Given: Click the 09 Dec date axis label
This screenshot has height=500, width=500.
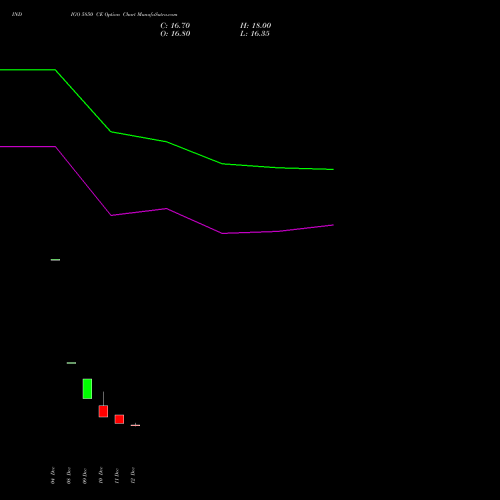Looking at the screenshot, I should (x=85, y=475).
